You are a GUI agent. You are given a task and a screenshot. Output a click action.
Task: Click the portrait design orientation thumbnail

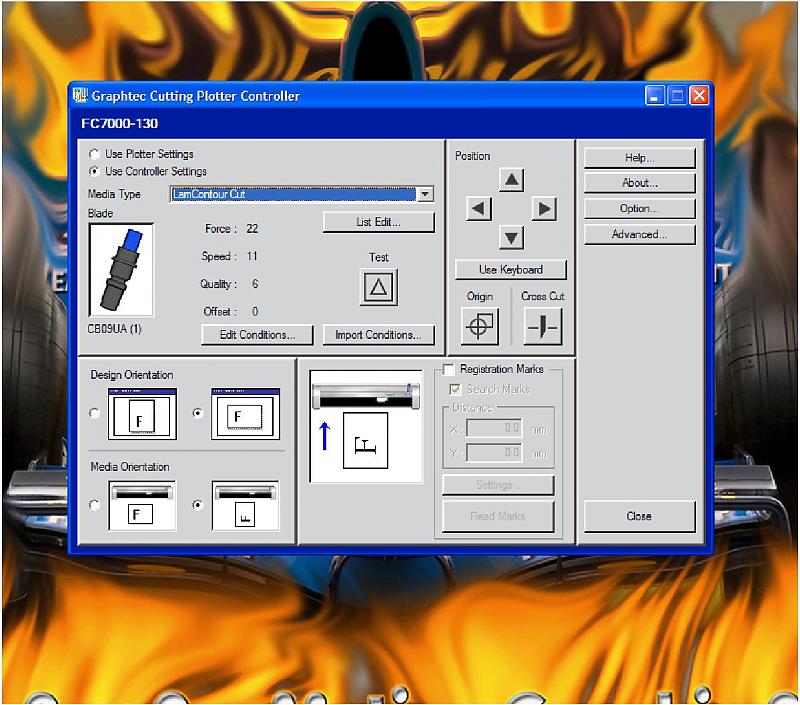click(x=142, y=414)
